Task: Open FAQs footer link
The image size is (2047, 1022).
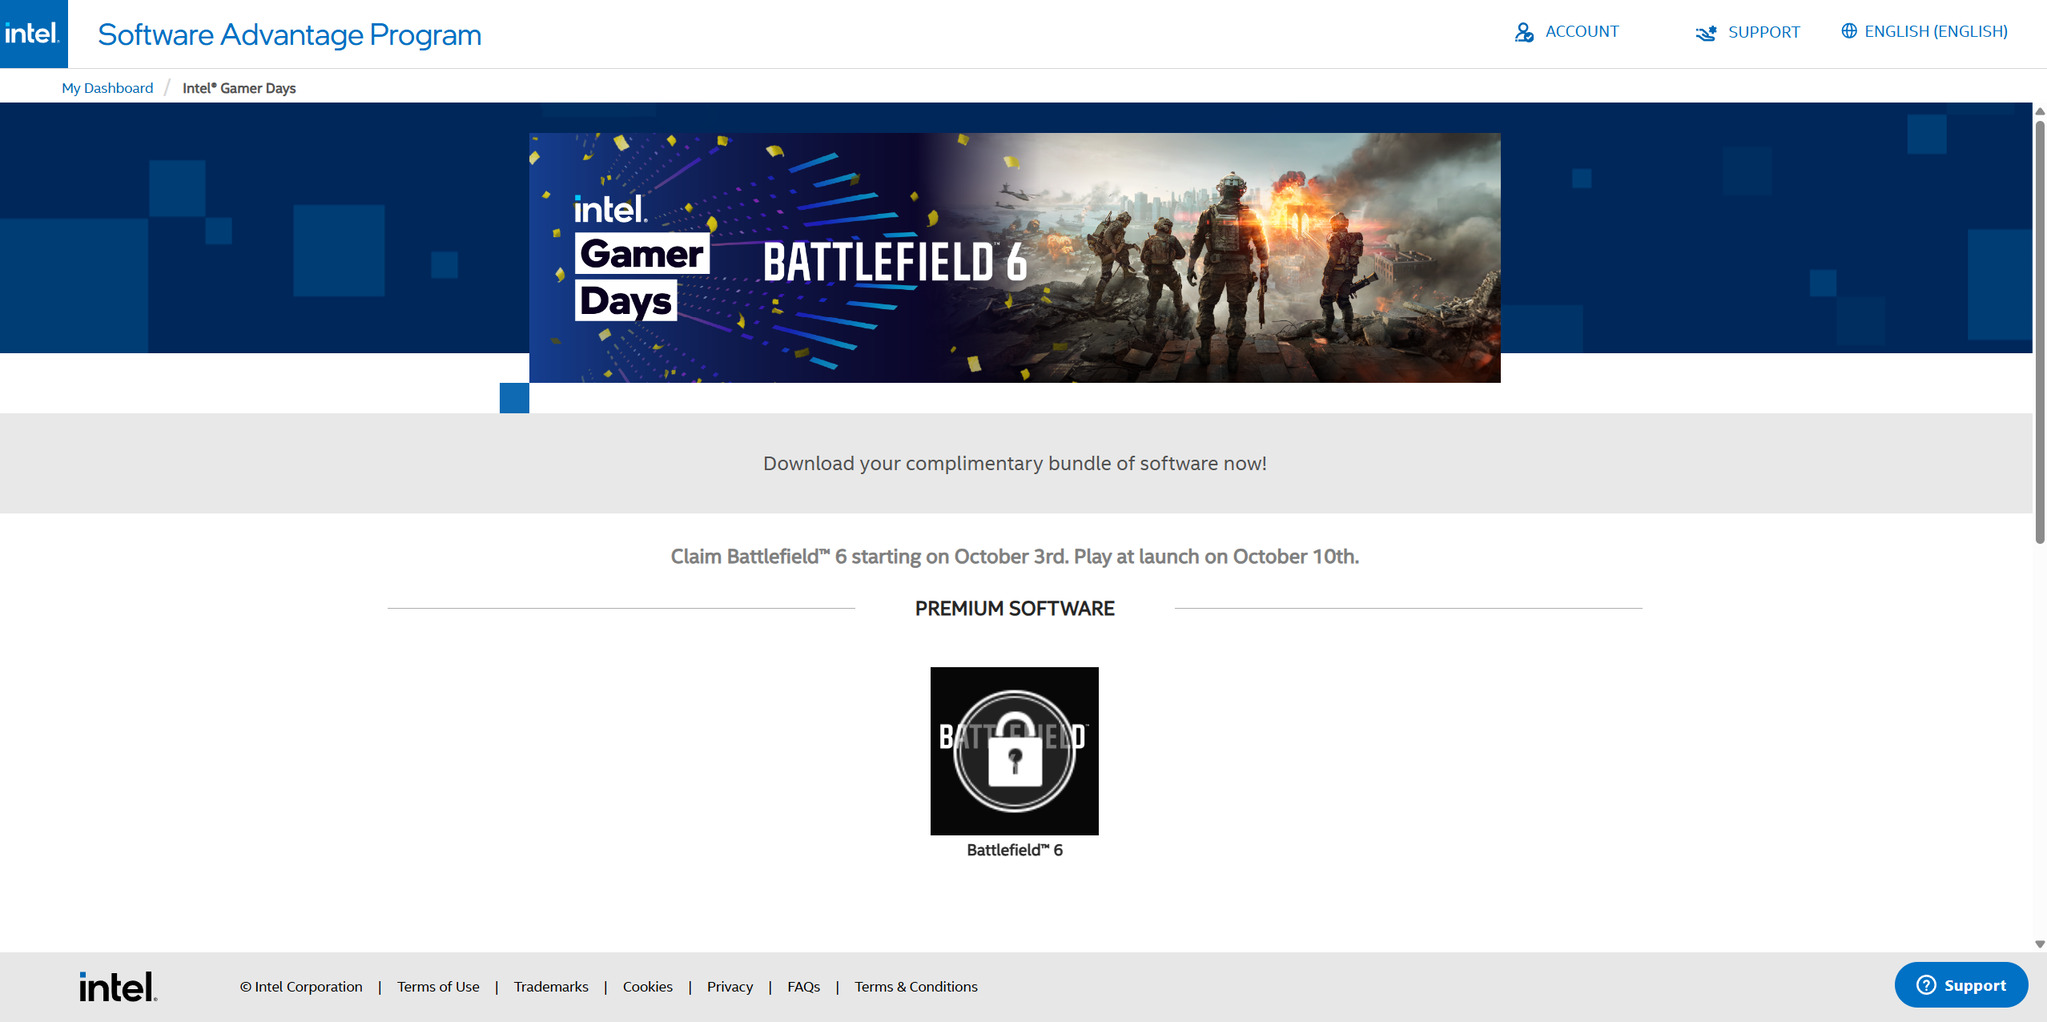Action: click(x=804, y=987)
